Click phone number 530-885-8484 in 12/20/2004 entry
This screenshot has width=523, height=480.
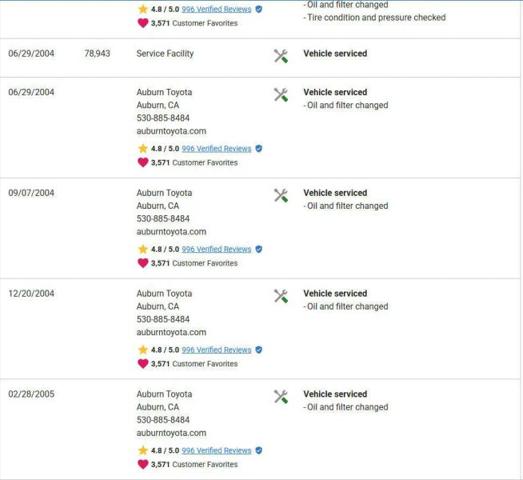(163, 319)
